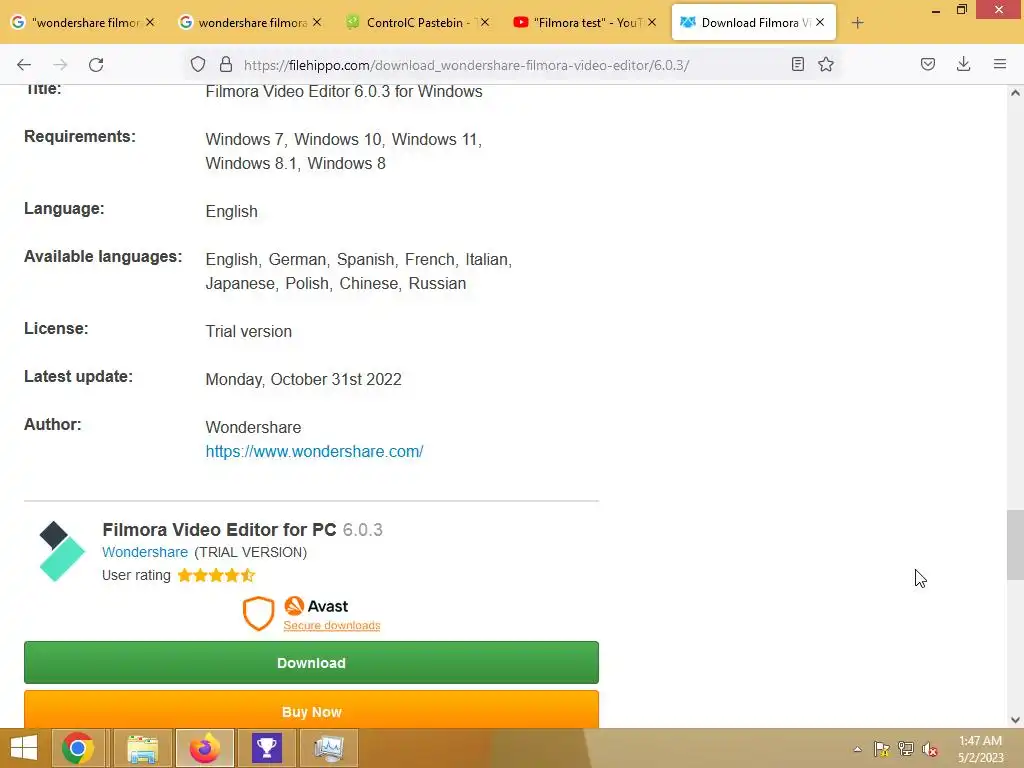Switch to the "Filmora test" YouTube tab
Viewport: 1024px width, 768px height.
[585, 22]
